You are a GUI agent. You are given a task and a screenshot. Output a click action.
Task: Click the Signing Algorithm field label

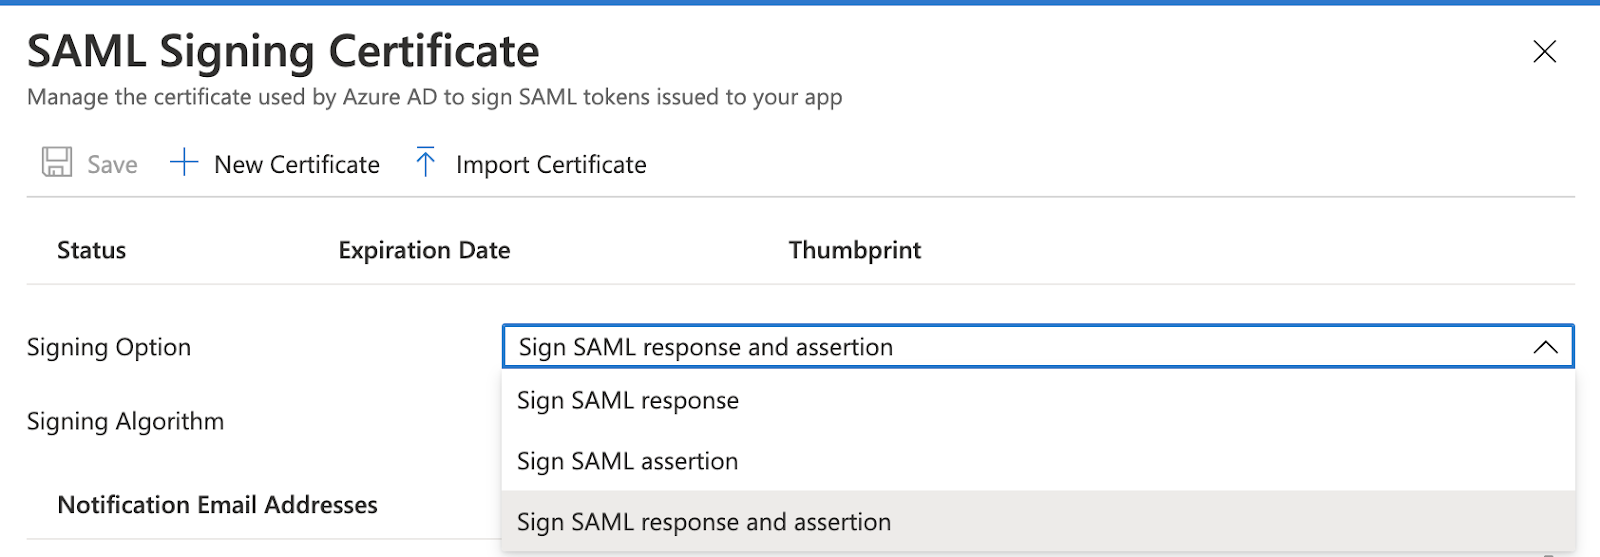[x=125, y=421]
